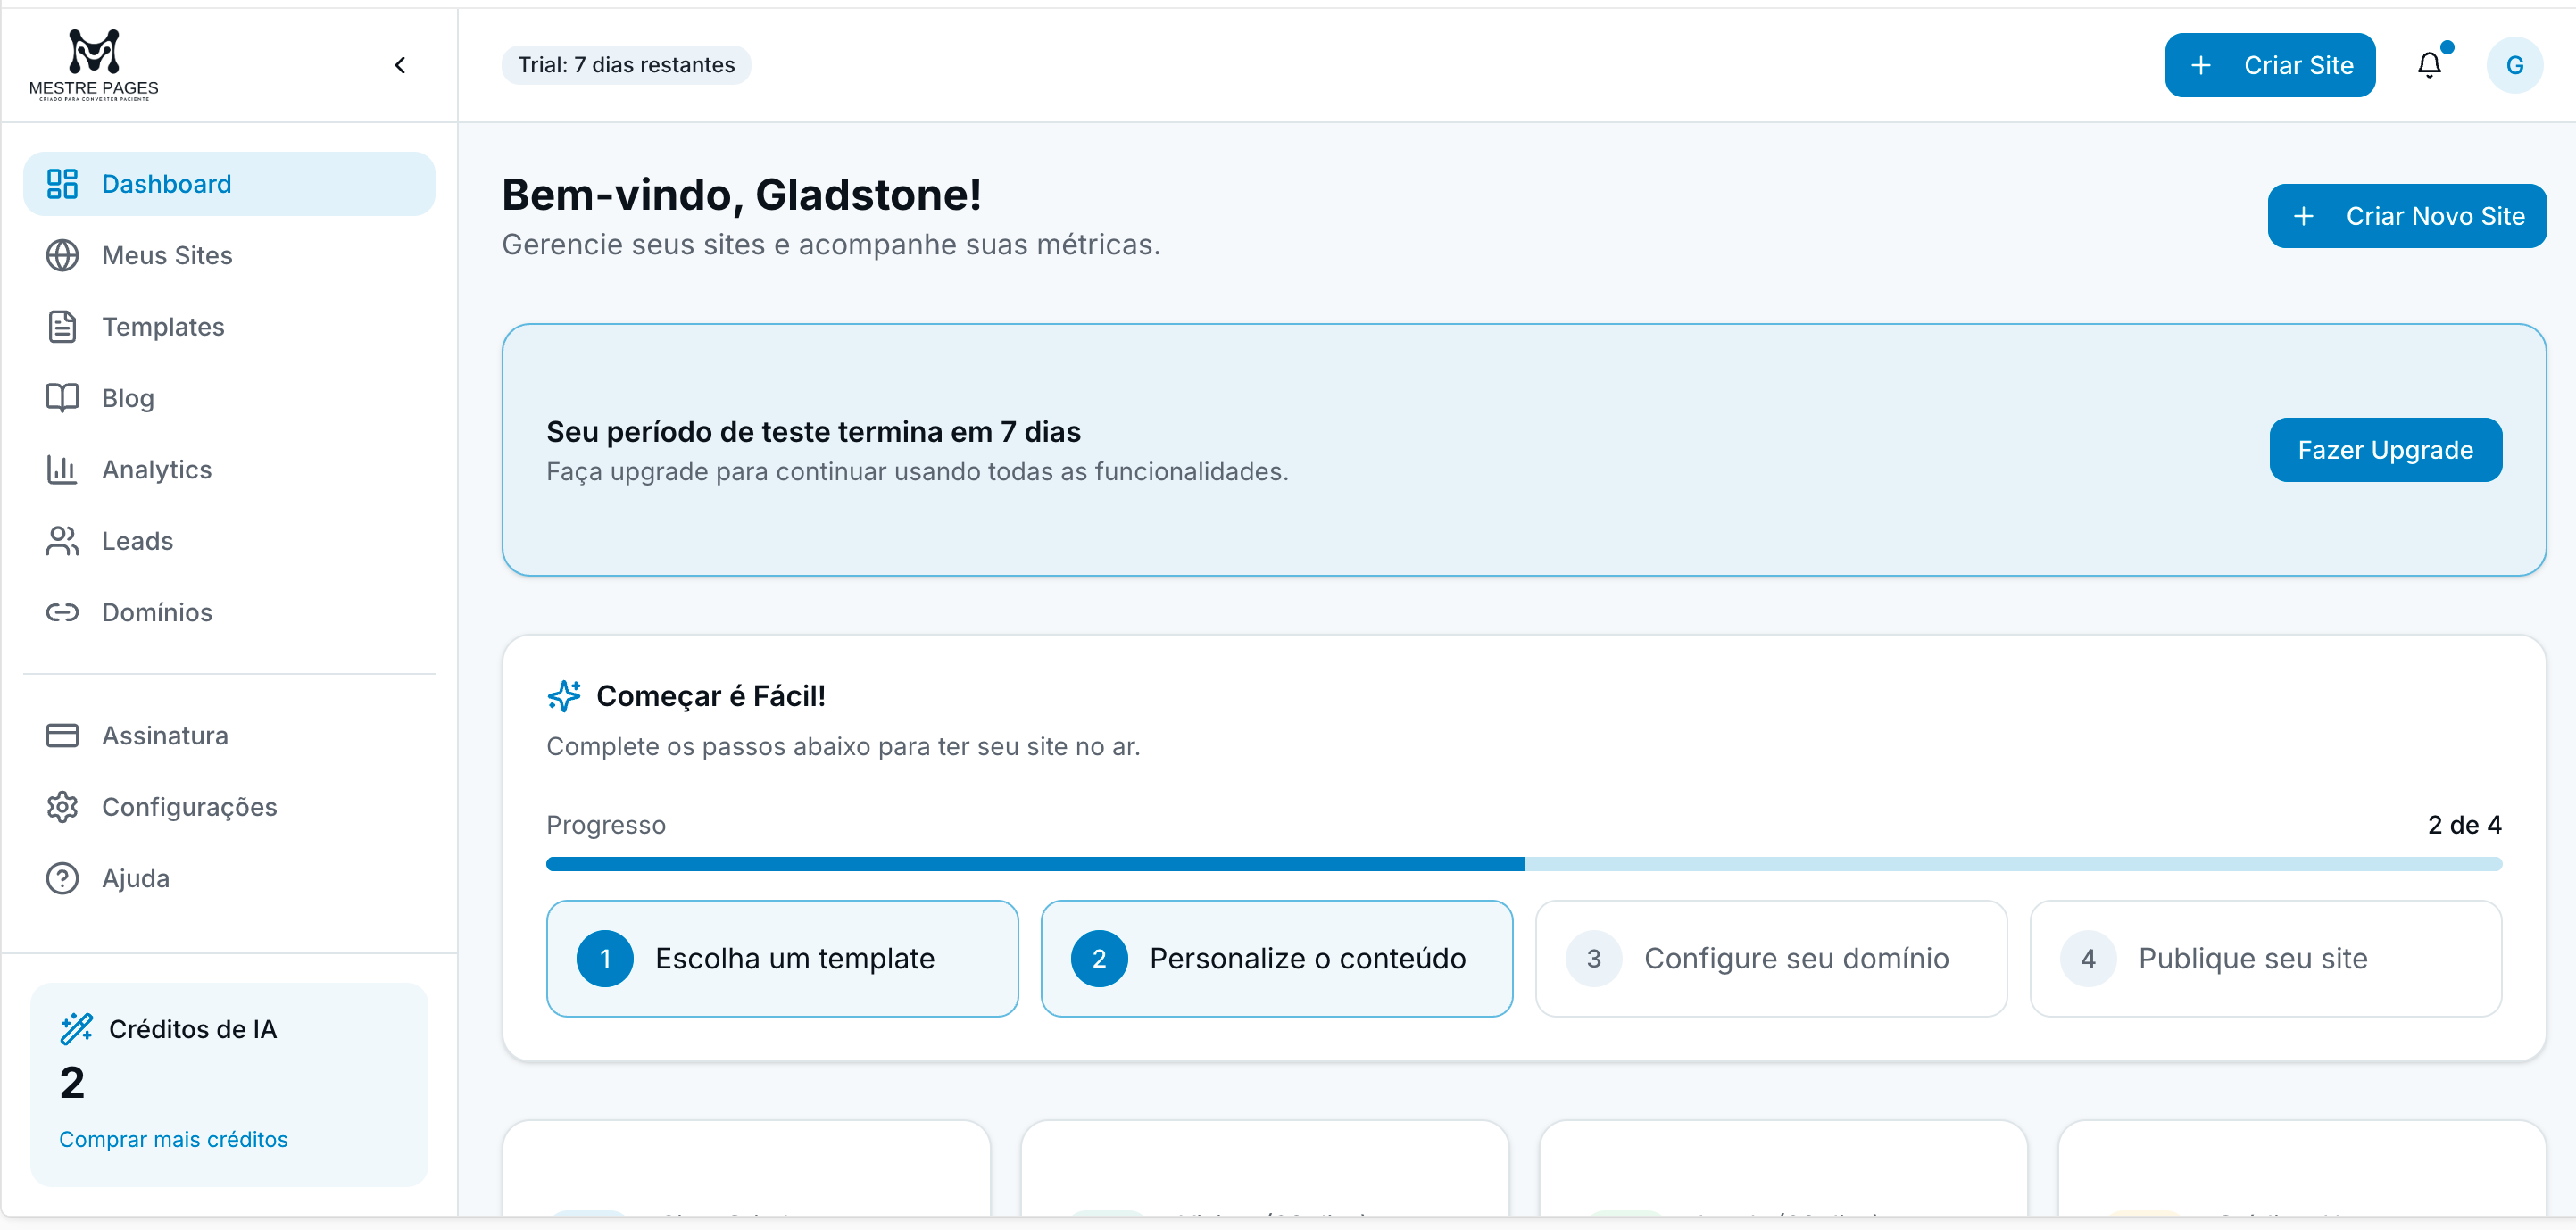This screenshot has height=1230, width=2576.
Task: Collapse the sidebar with the chevron arrow
Action: [400, 64]
